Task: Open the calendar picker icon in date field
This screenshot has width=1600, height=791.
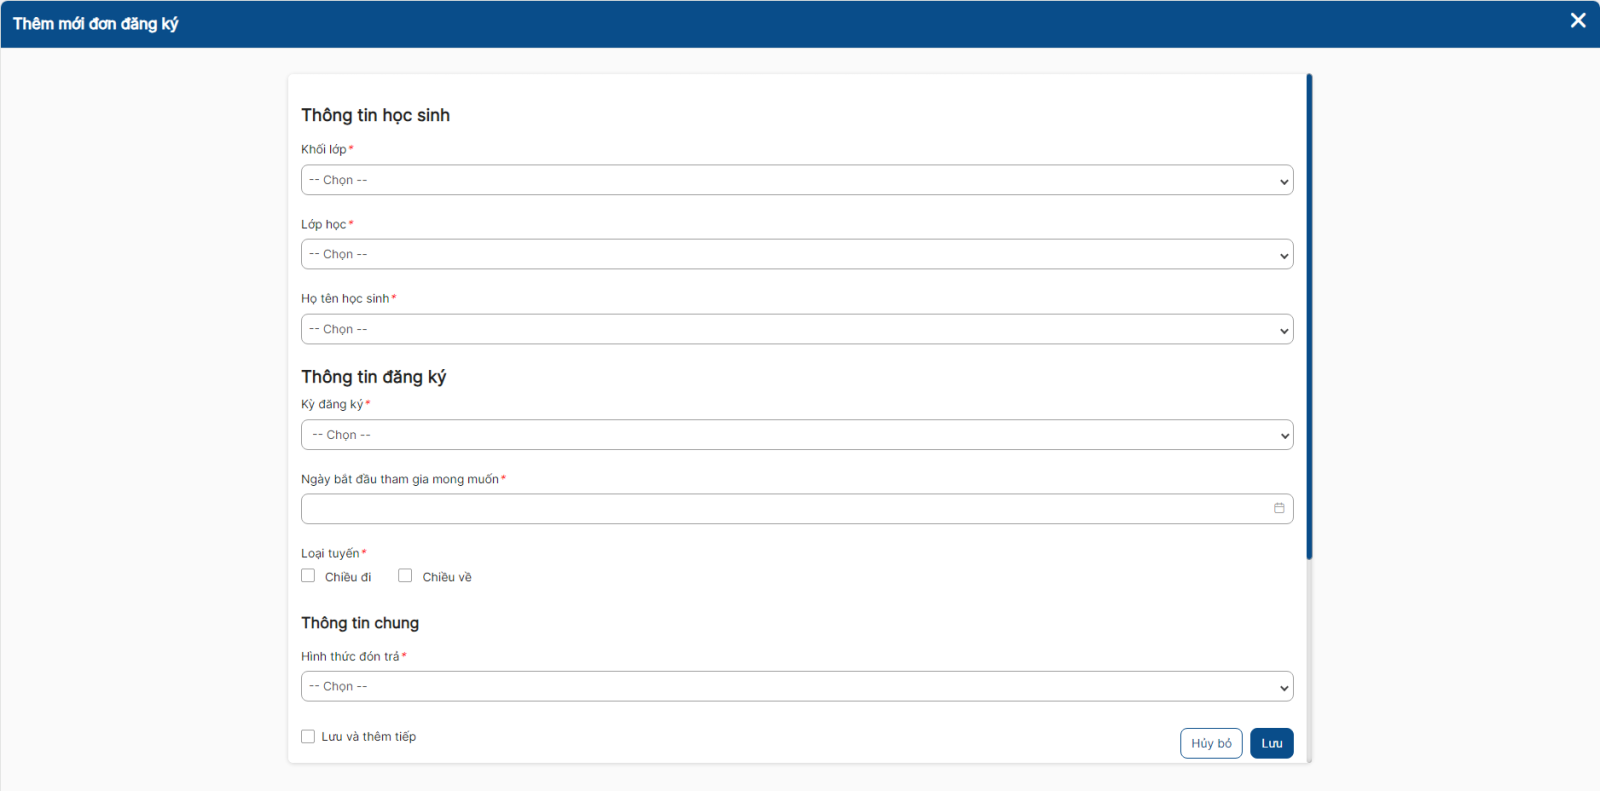Action: coord(1279,508)
